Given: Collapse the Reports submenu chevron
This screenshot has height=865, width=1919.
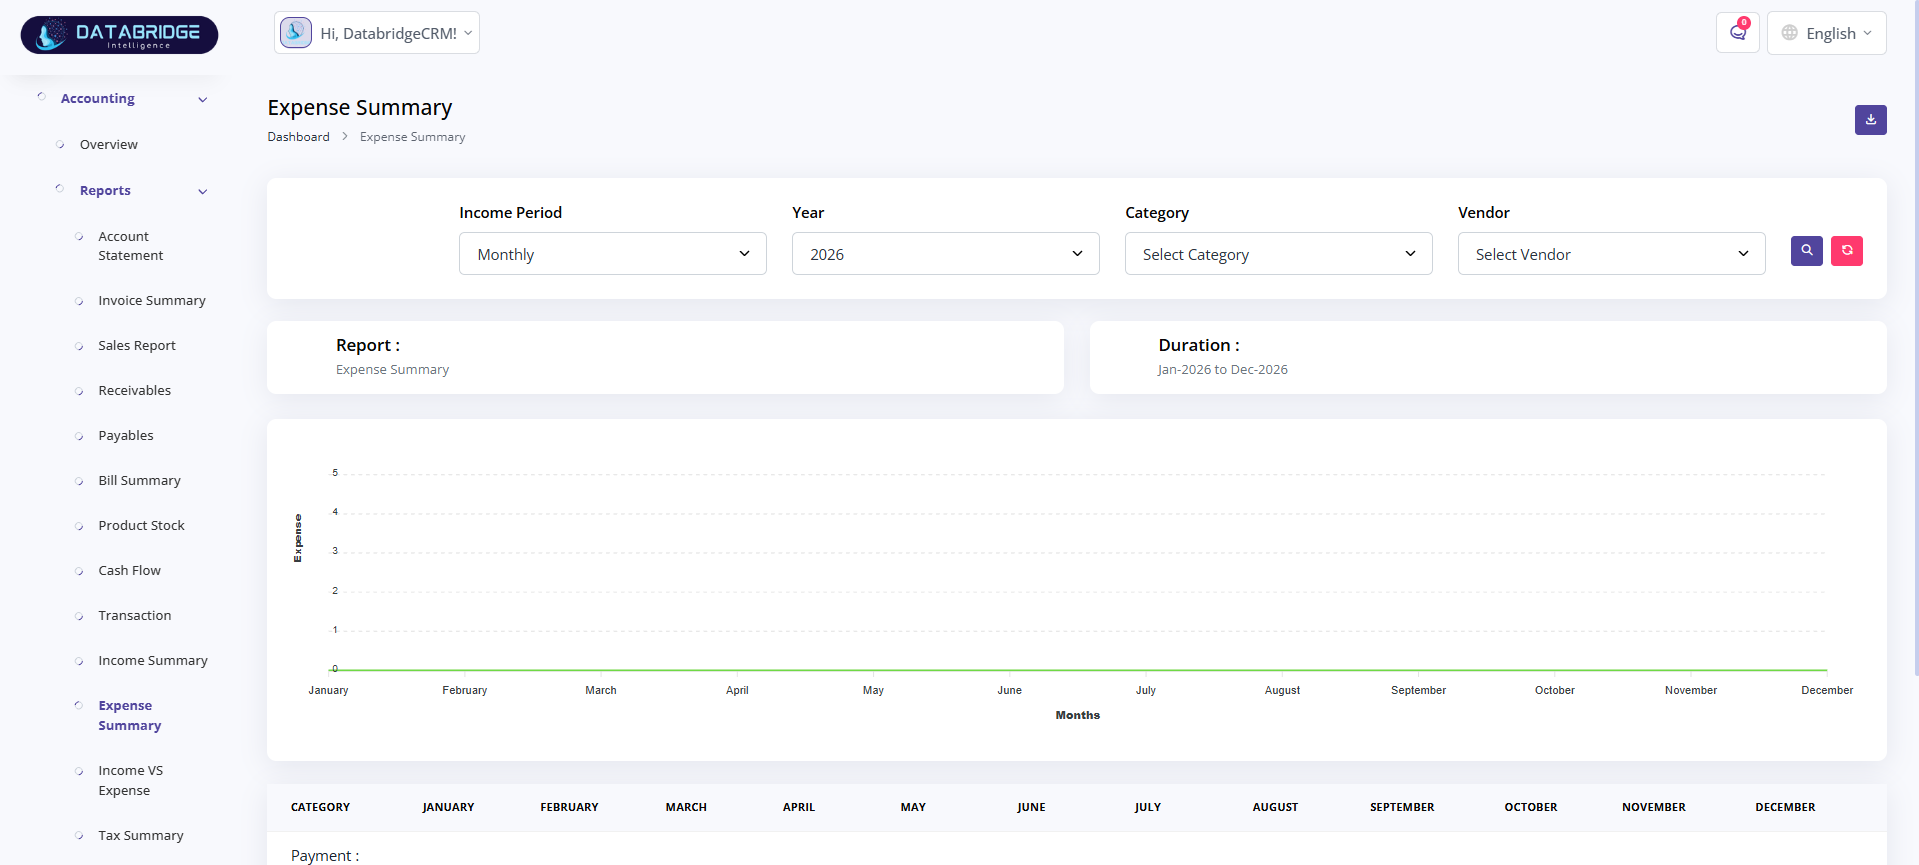Looking at the screenshot, I should (203, 191).
